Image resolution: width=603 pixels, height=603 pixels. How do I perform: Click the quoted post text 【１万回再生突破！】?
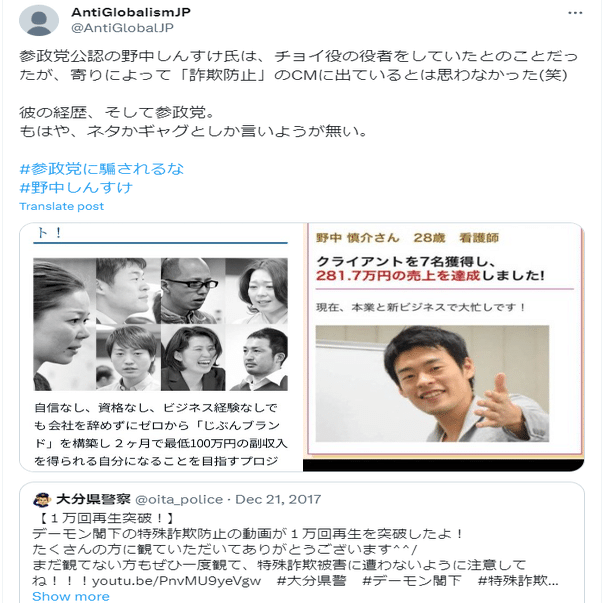(106, 518)
